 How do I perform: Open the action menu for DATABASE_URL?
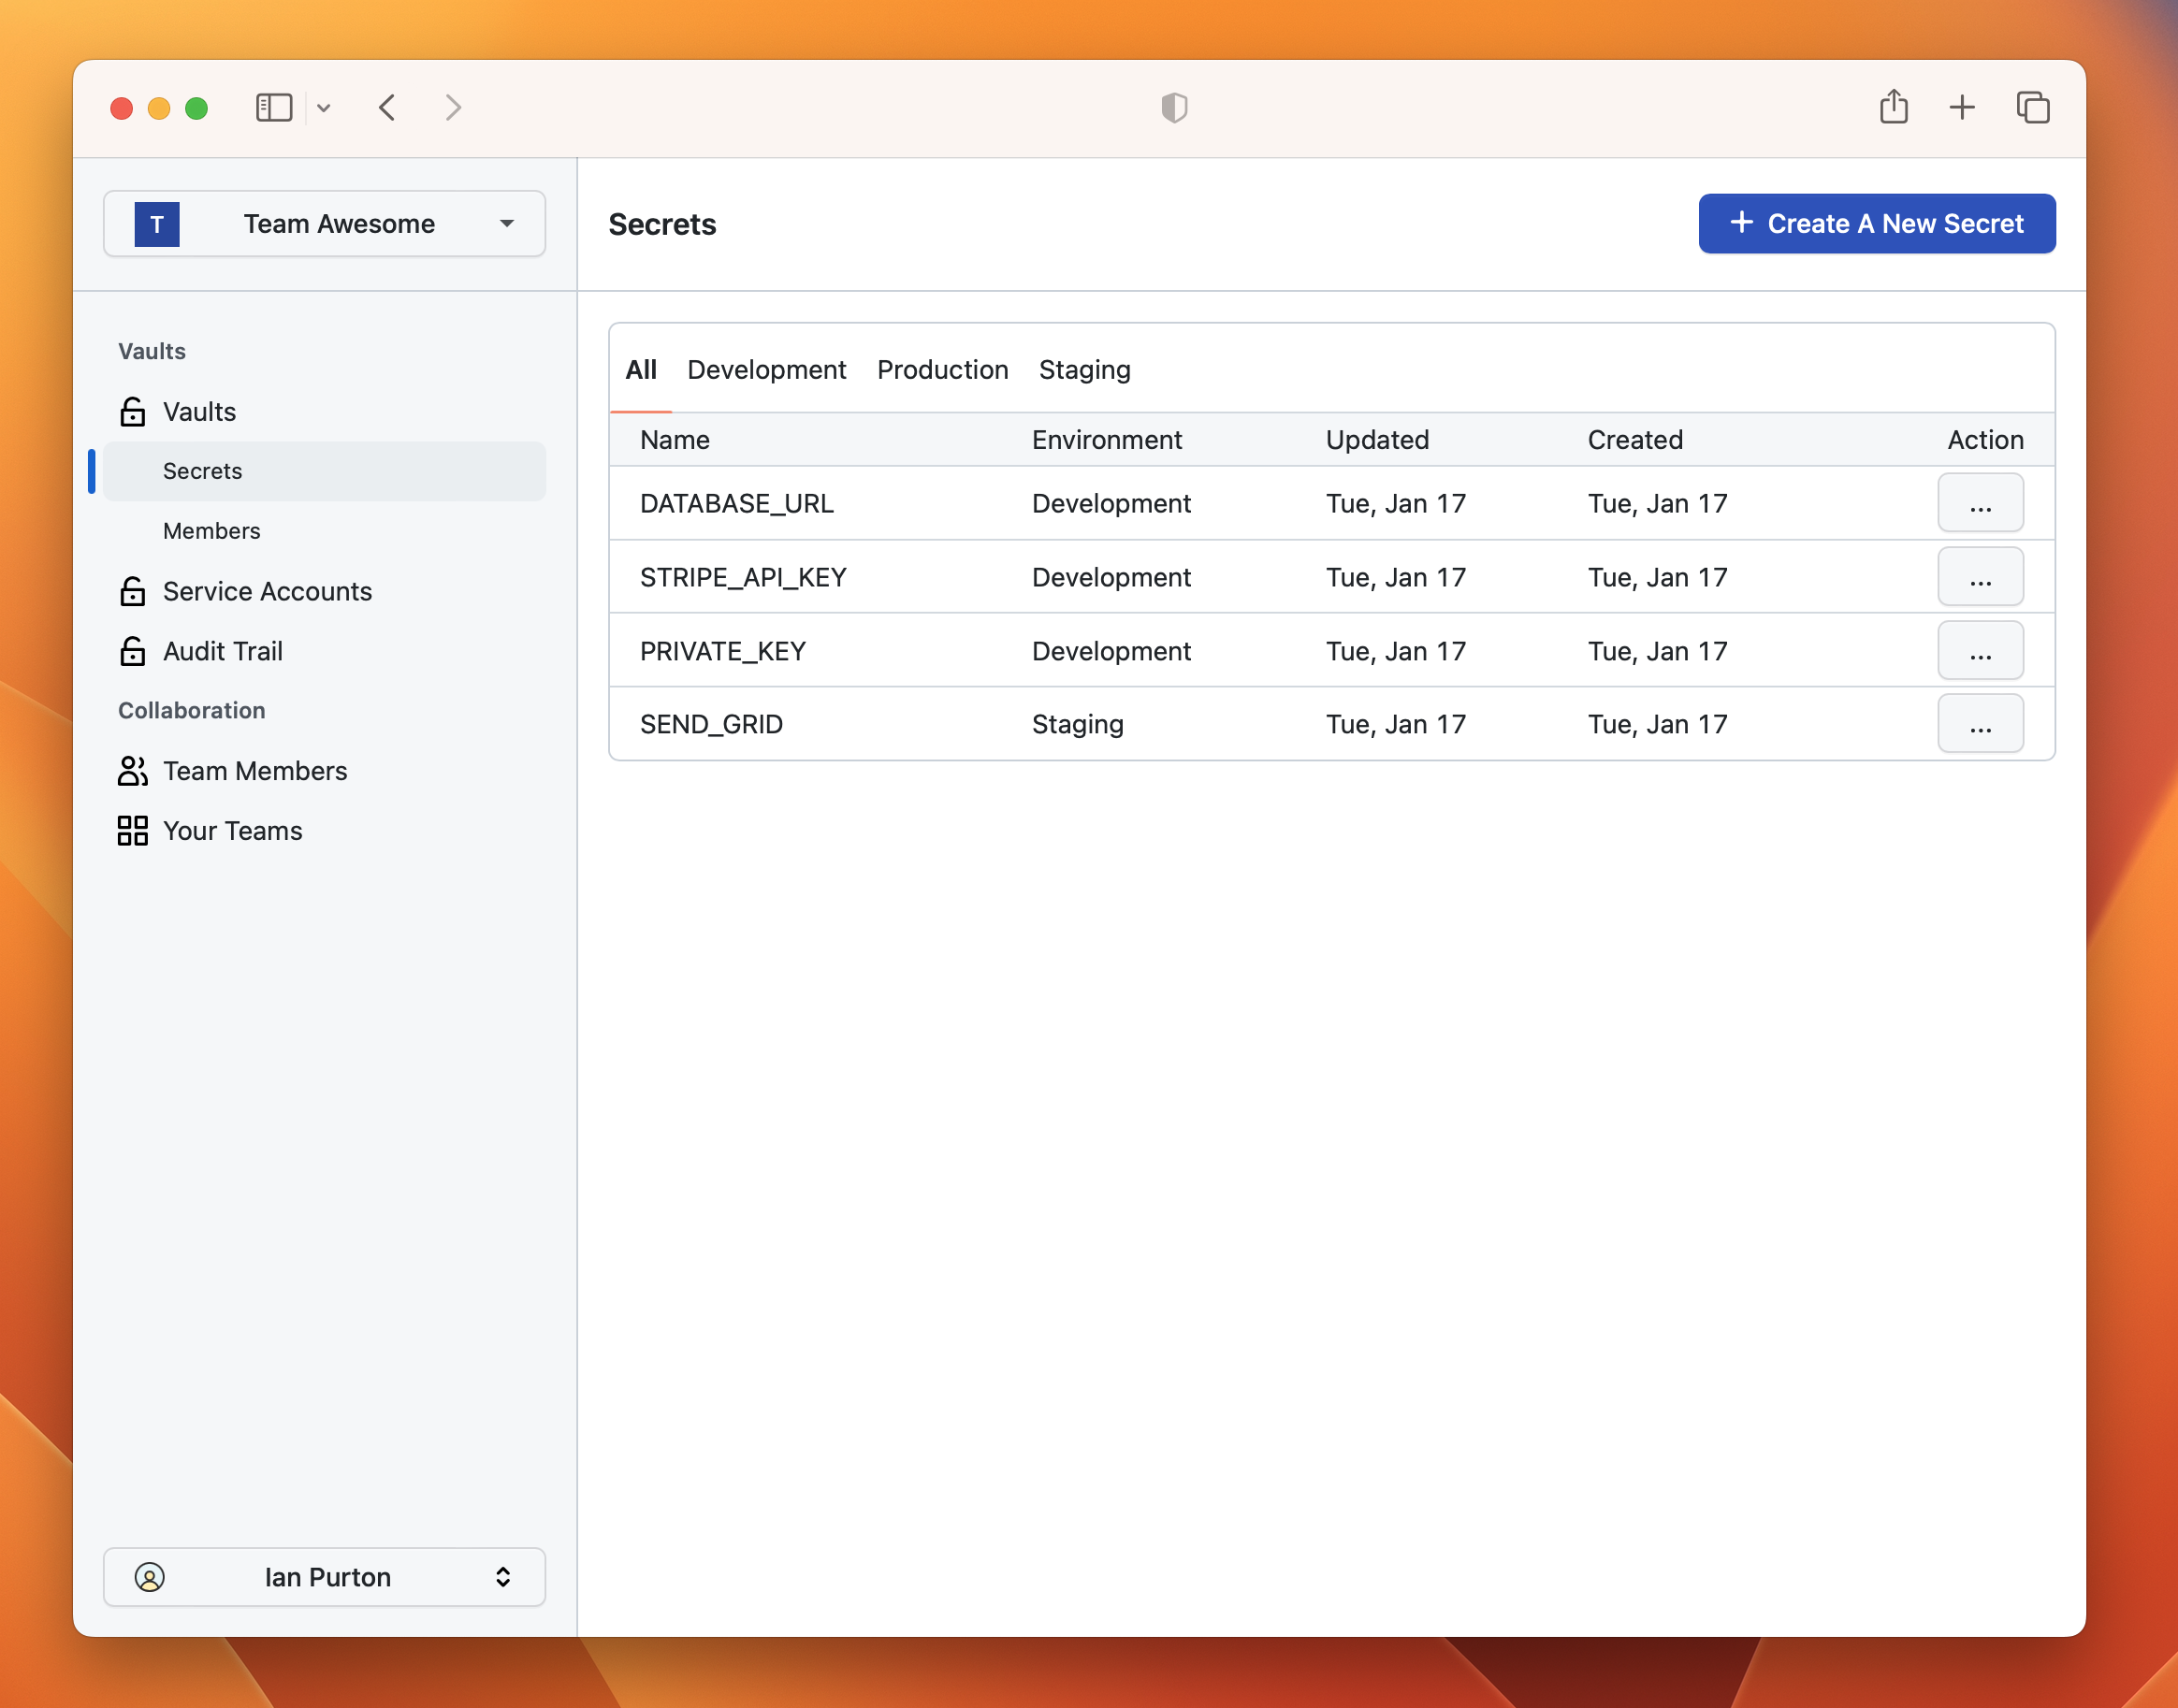tap(1980, 502)
